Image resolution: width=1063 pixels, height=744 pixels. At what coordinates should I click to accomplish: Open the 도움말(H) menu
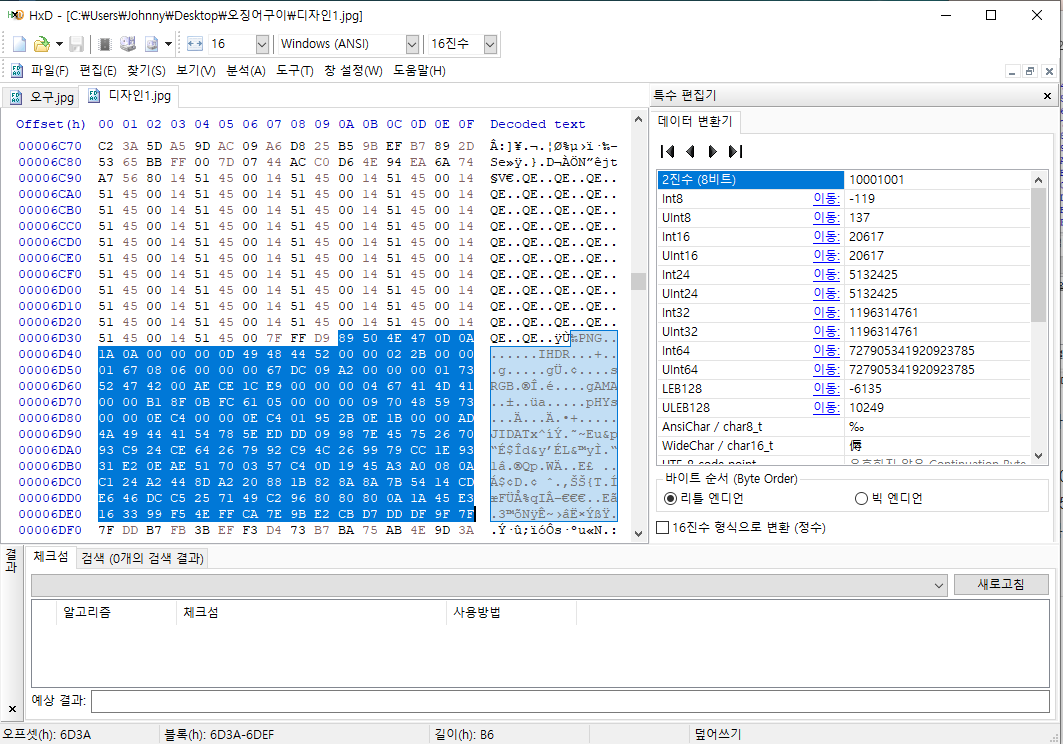click(x=420, y=71)
